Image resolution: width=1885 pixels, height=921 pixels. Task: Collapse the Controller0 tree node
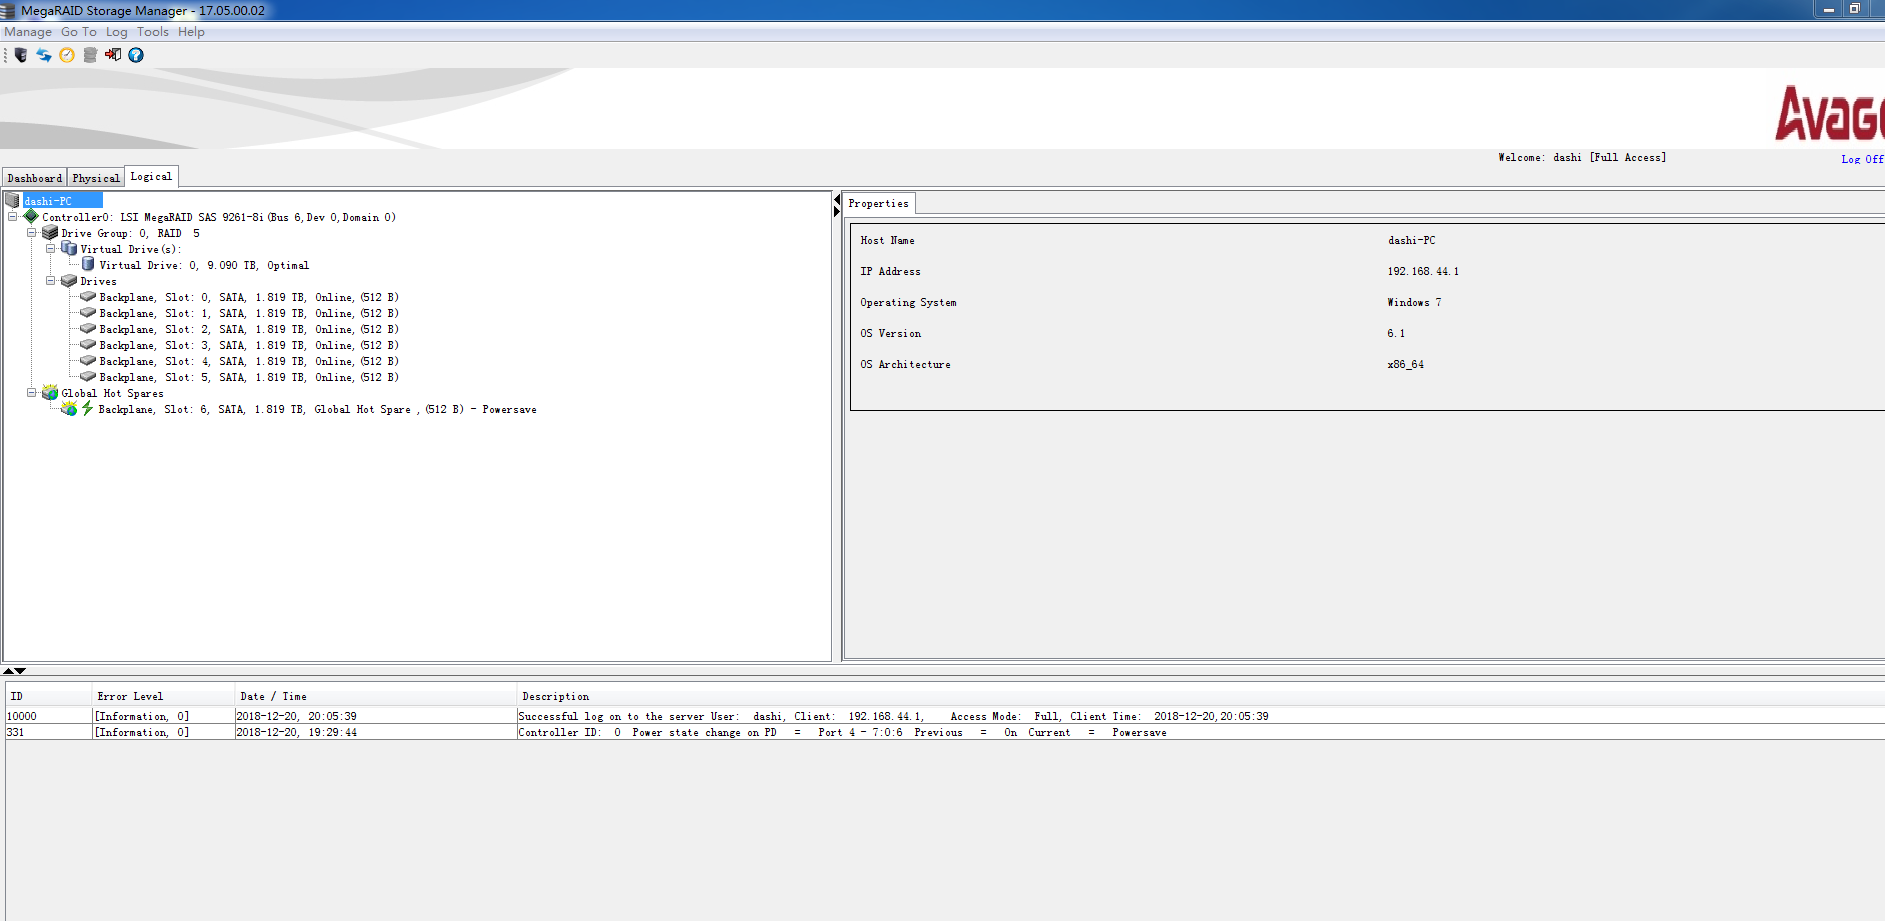[12, 217]
